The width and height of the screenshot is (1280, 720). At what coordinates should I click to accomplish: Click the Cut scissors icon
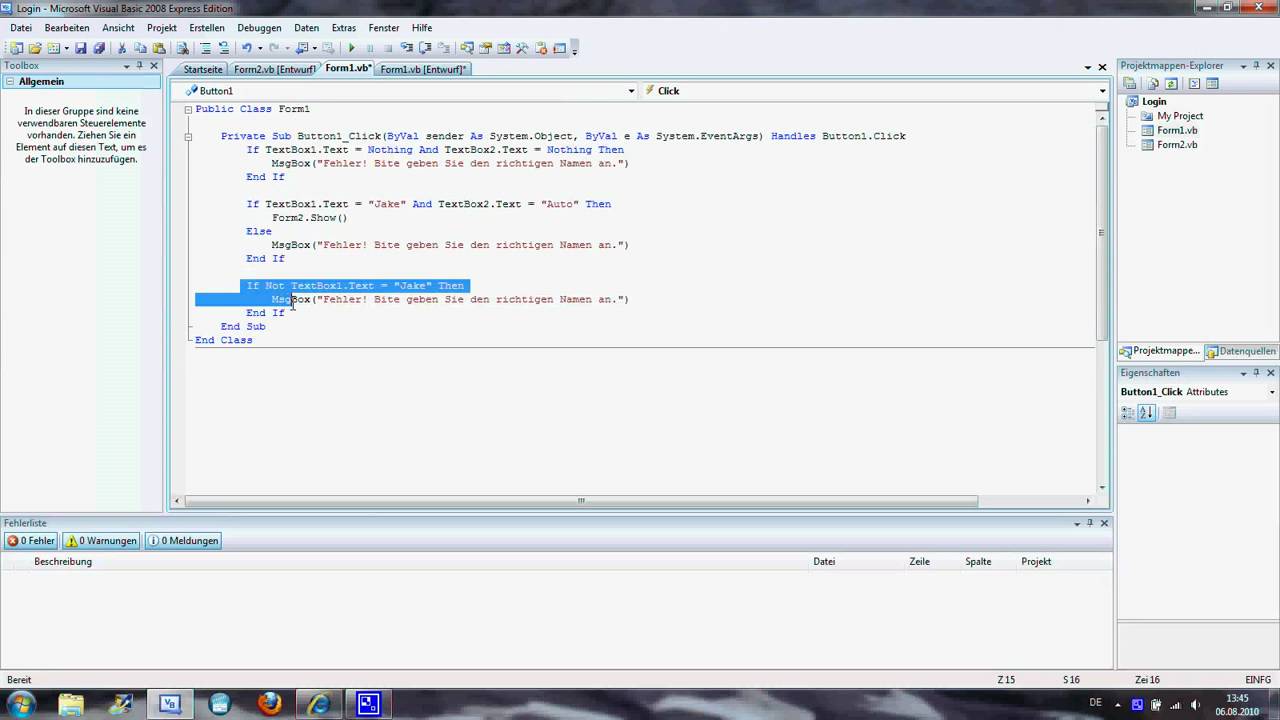(x=122, y=48)
